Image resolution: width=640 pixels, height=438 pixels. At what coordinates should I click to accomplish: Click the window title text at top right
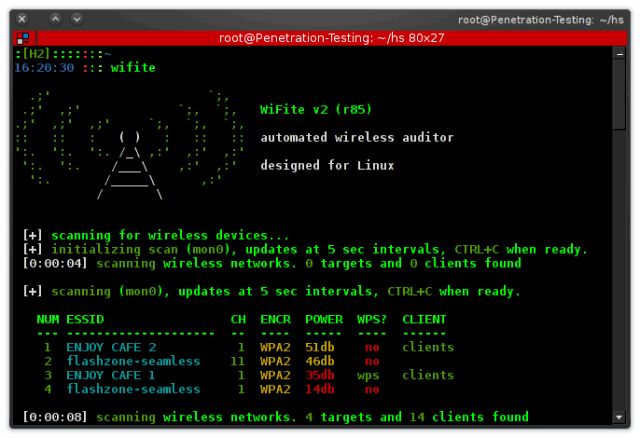(x=540, y=20)
